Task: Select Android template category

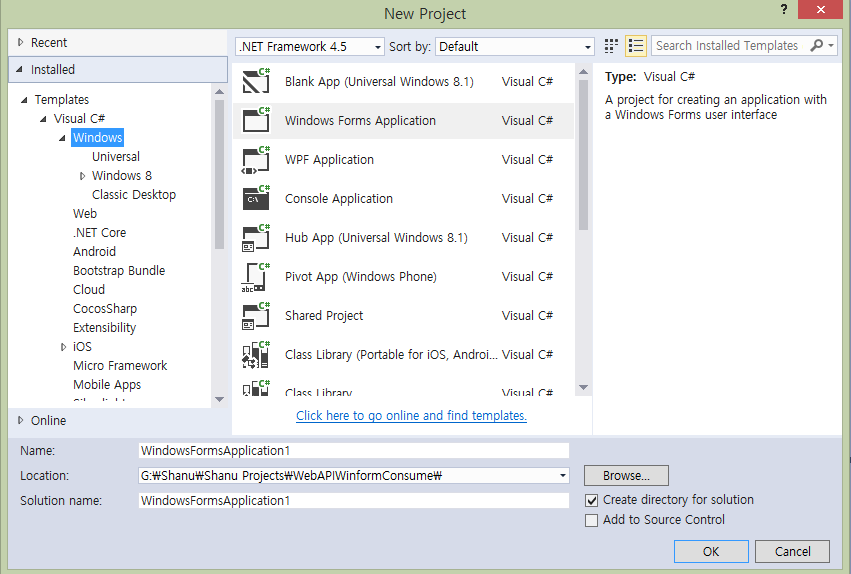Action: (x=94, y=252)
